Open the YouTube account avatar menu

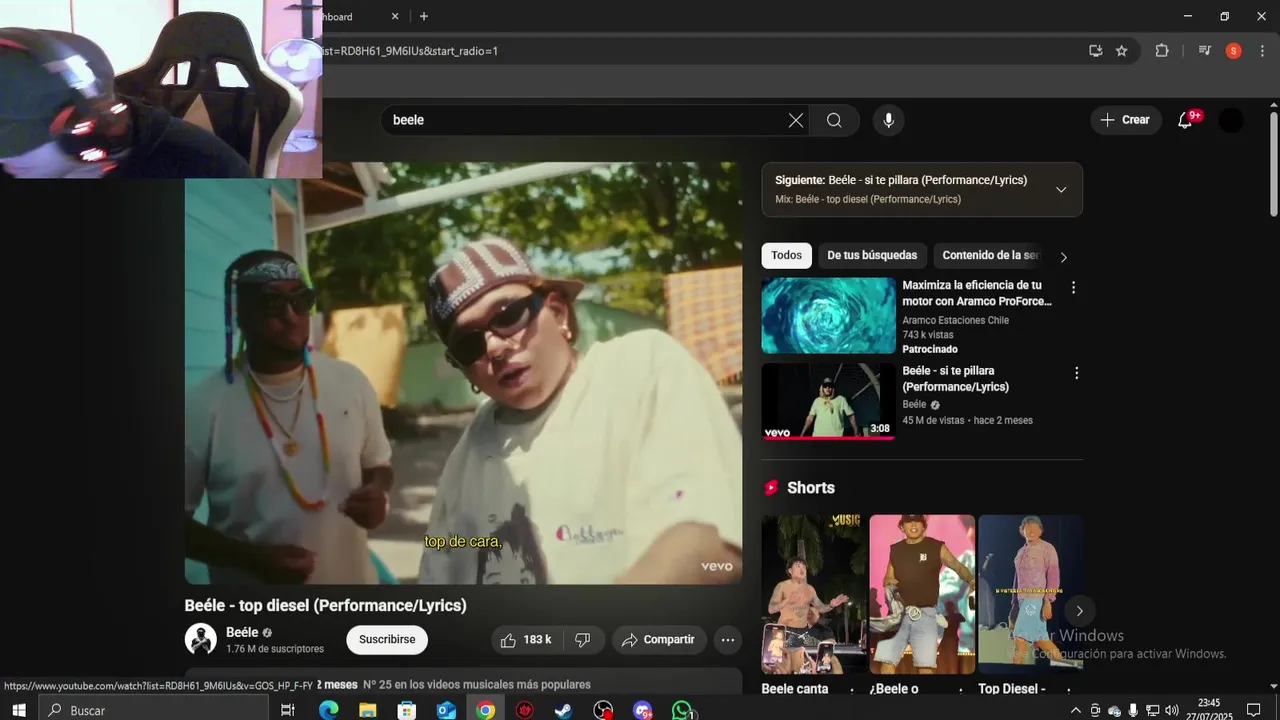pos(1231,120)
